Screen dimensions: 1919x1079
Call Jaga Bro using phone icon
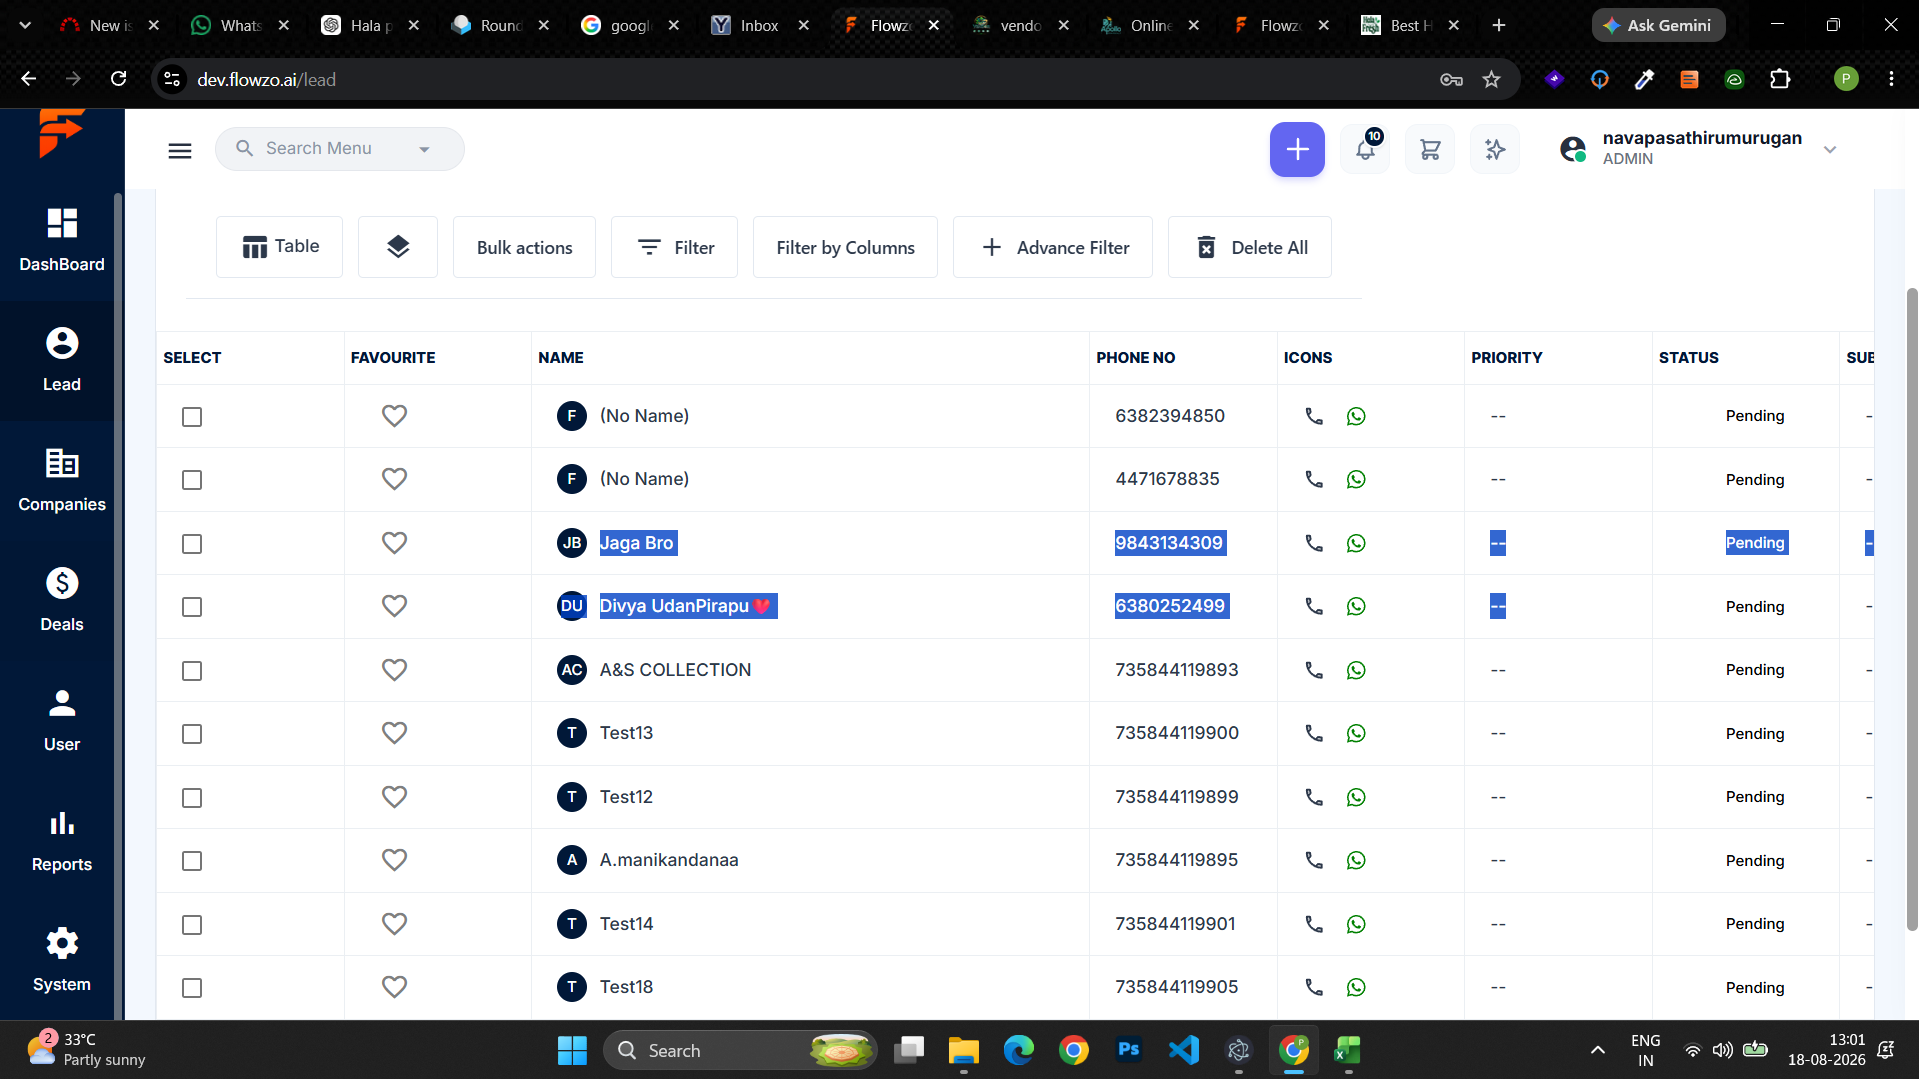point(1314,543)
